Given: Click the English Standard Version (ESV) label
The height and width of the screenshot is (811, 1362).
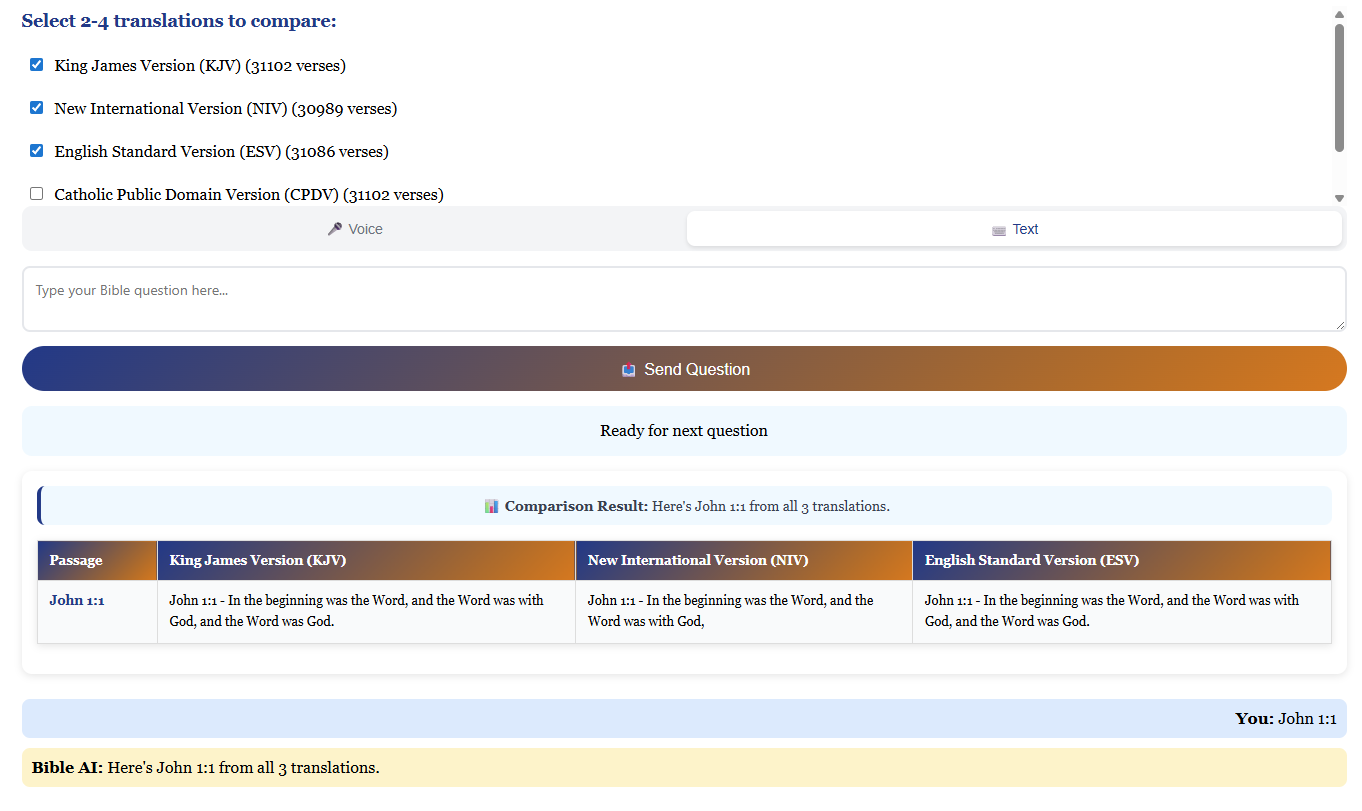Looking at the screenshot, I should pos(222,152).
